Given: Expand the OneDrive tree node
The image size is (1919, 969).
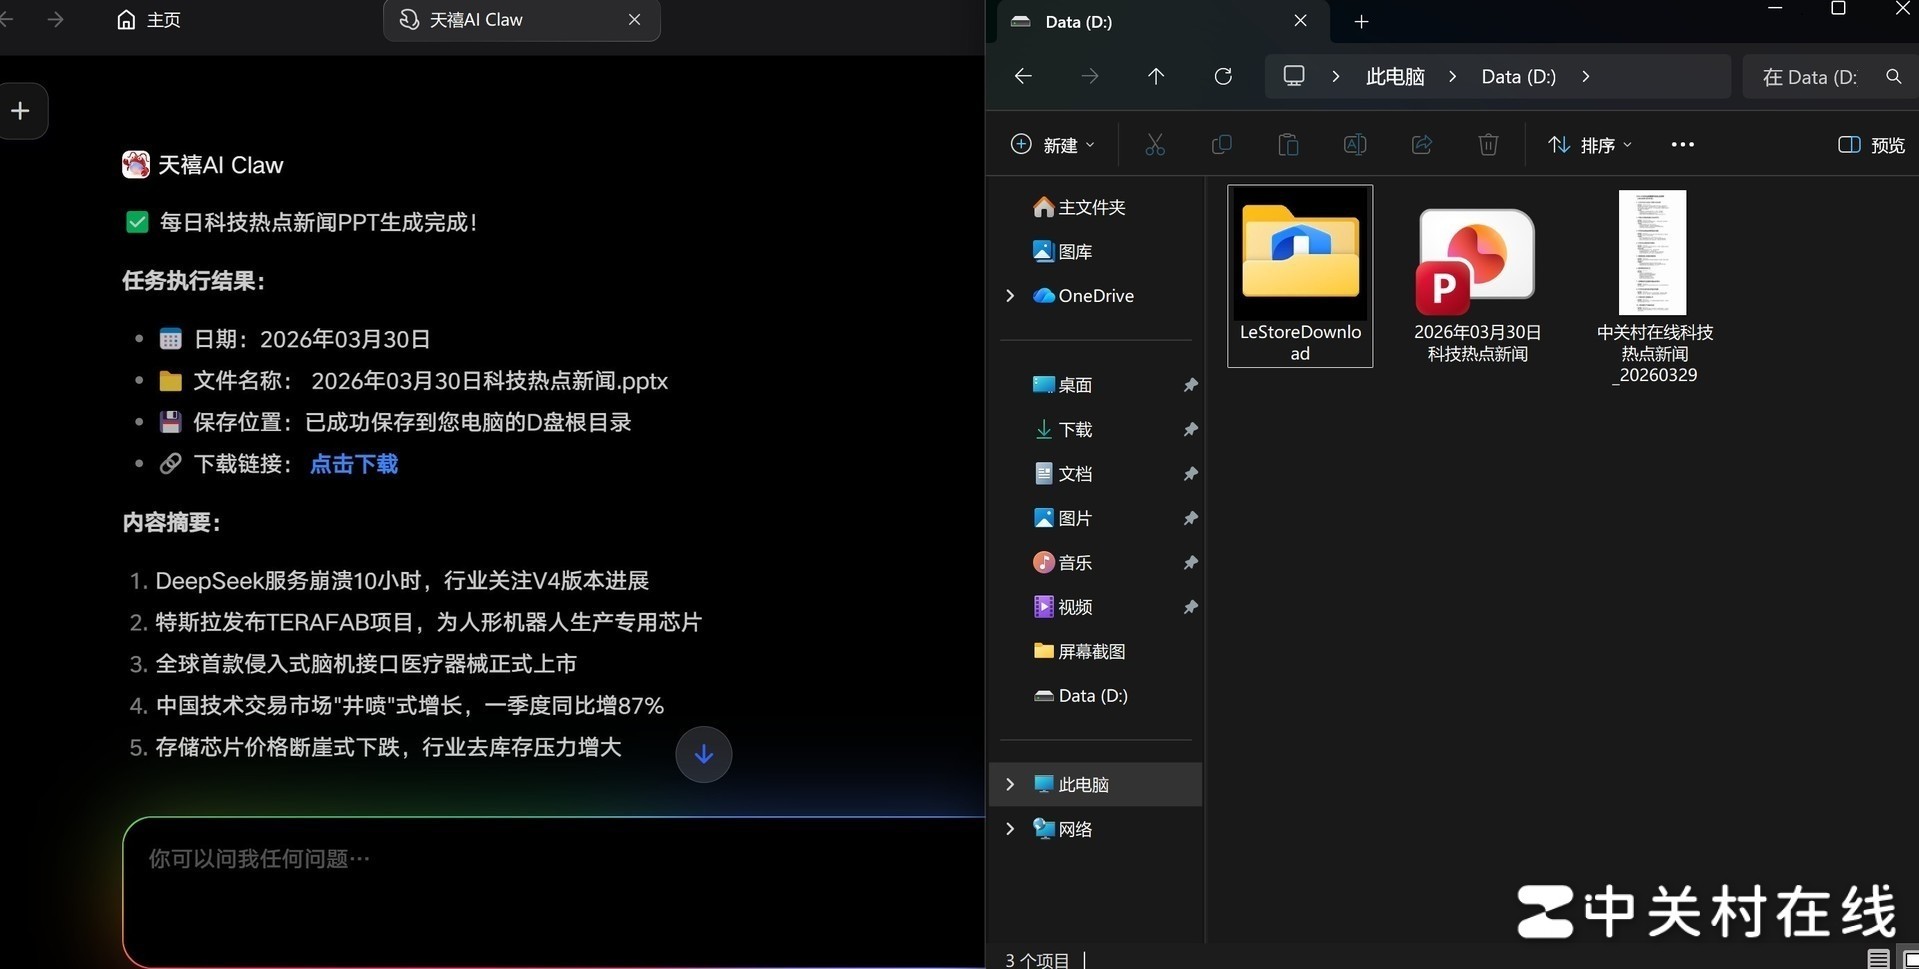Looking at the screenshot, I should coord(1010,296).
